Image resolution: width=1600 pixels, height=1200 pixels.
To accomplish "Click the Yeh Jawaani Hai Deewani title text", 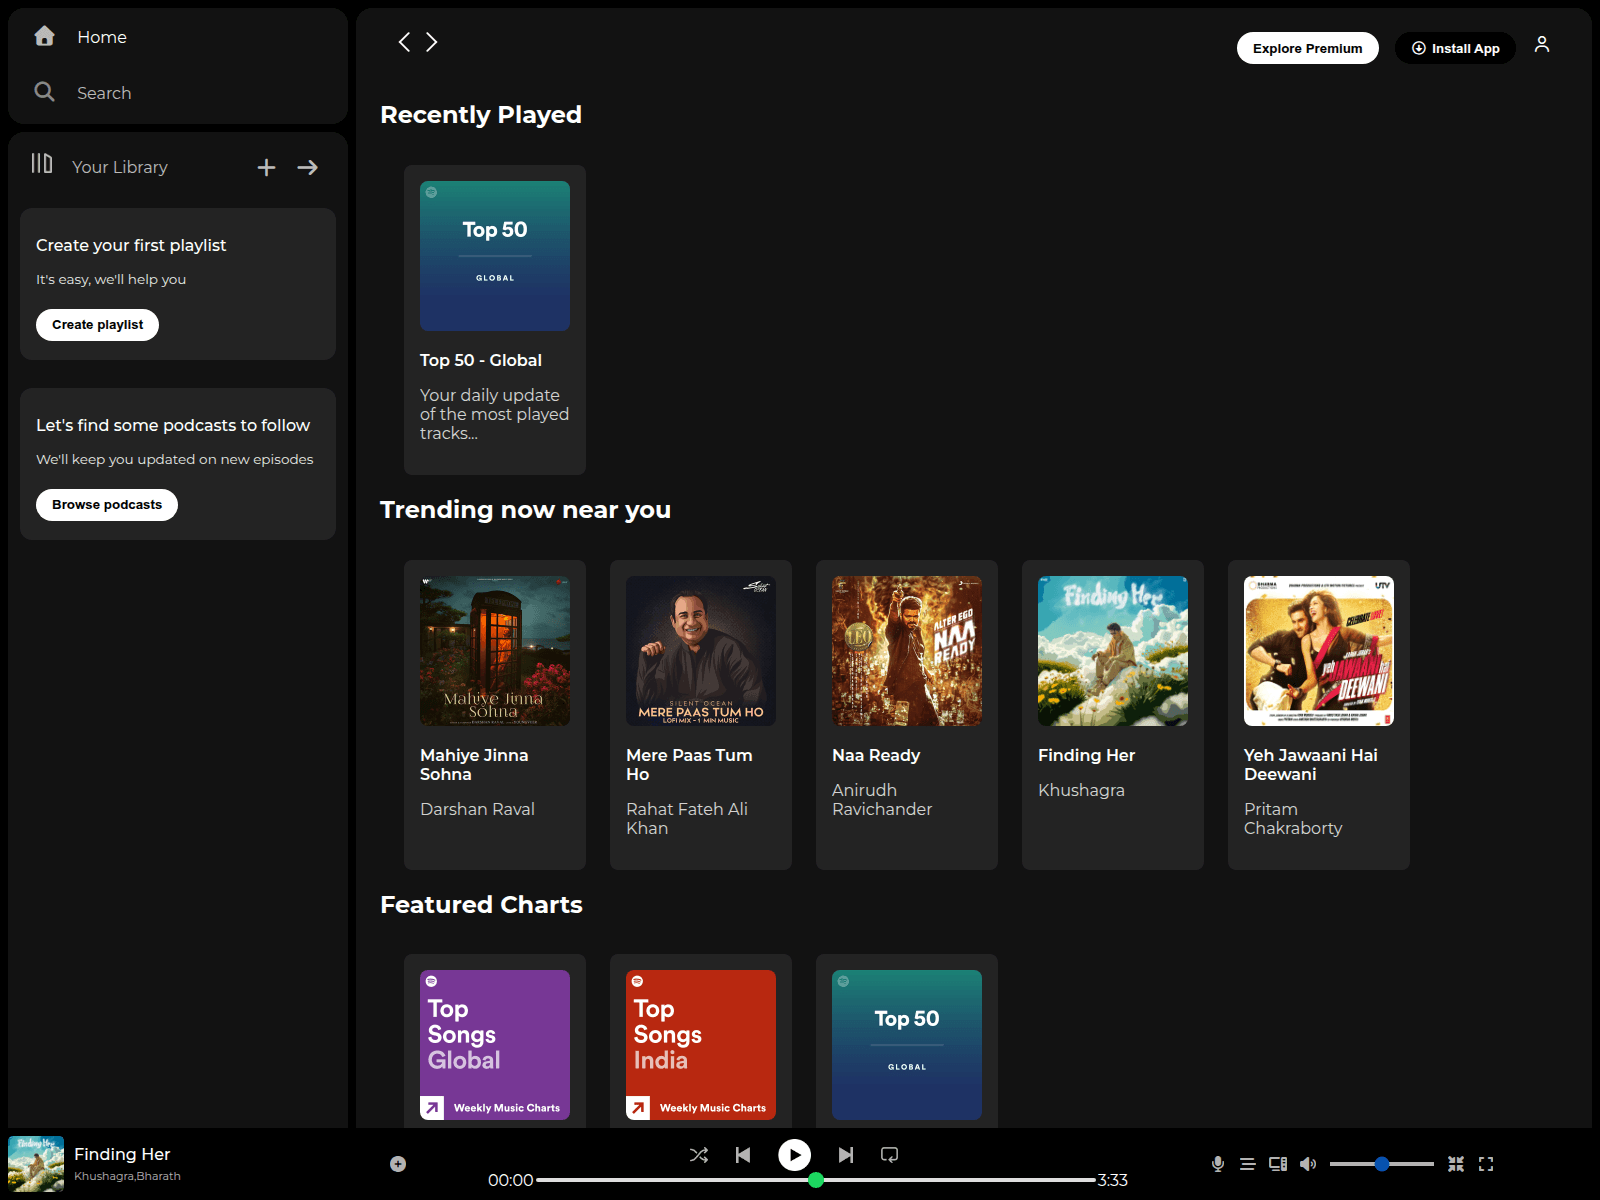I will pos(1311,765).
